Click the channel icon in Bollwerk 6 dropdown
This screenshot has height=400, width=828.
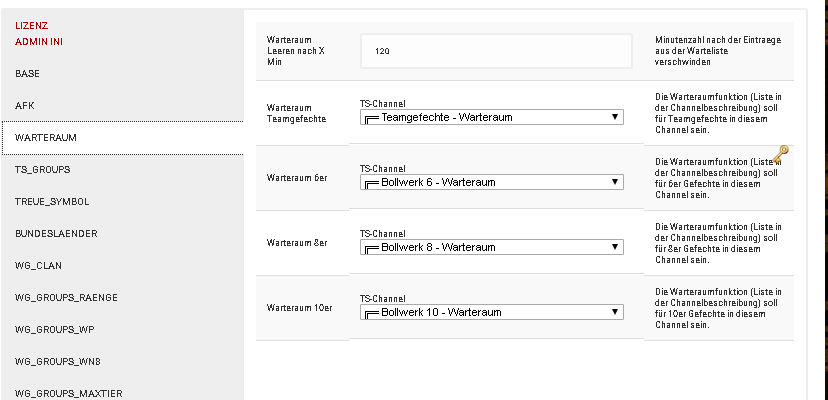click(372, 183)
